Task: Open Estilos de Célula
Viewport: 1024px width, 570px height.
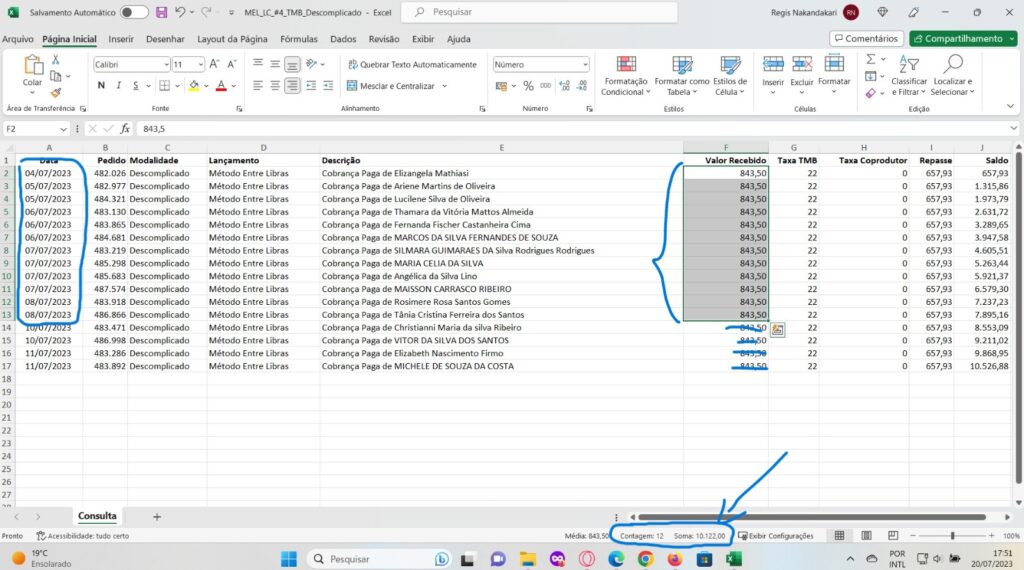Action: [729, 75]
